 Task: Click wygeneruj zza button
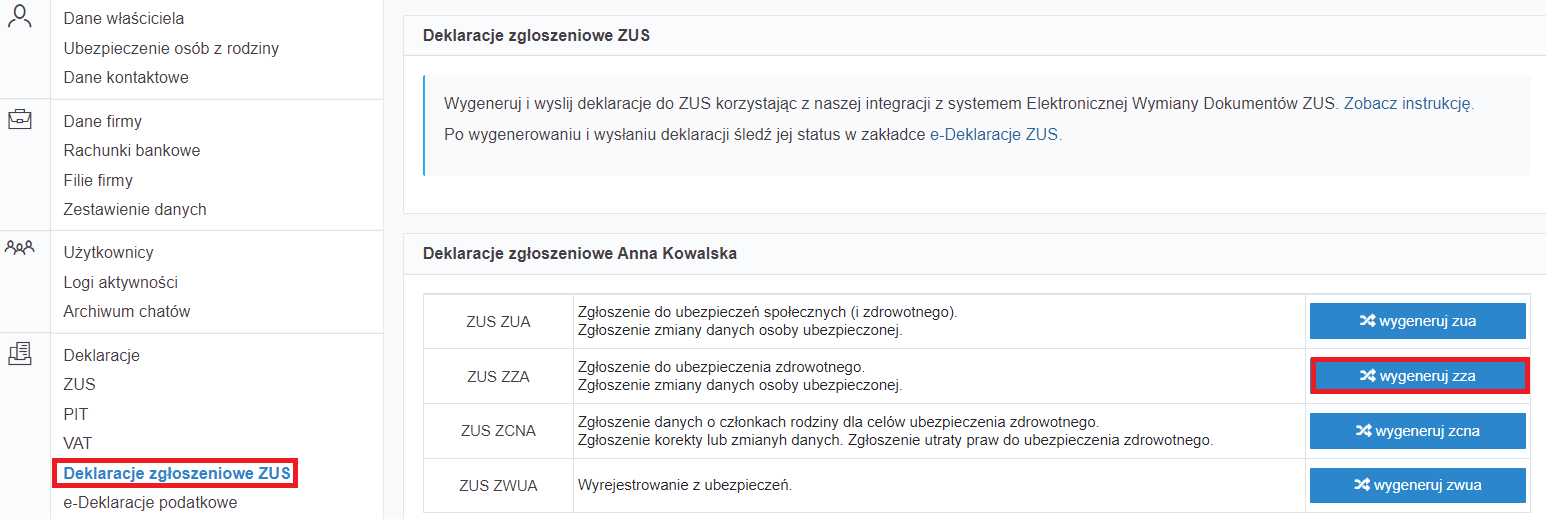click(x=1417, y=376)
